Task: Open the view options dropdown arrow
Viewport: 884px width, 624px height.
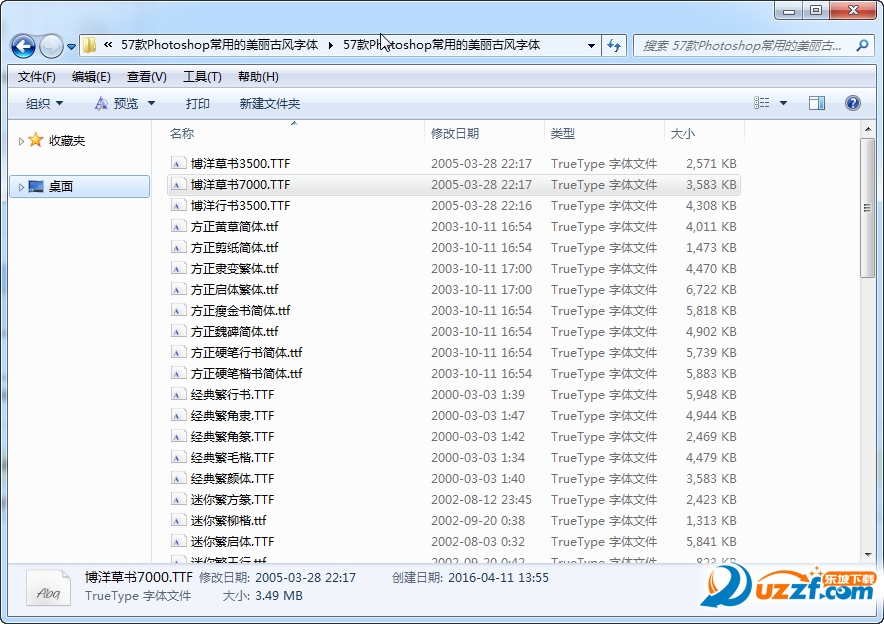Action: [x=783, y=103]
